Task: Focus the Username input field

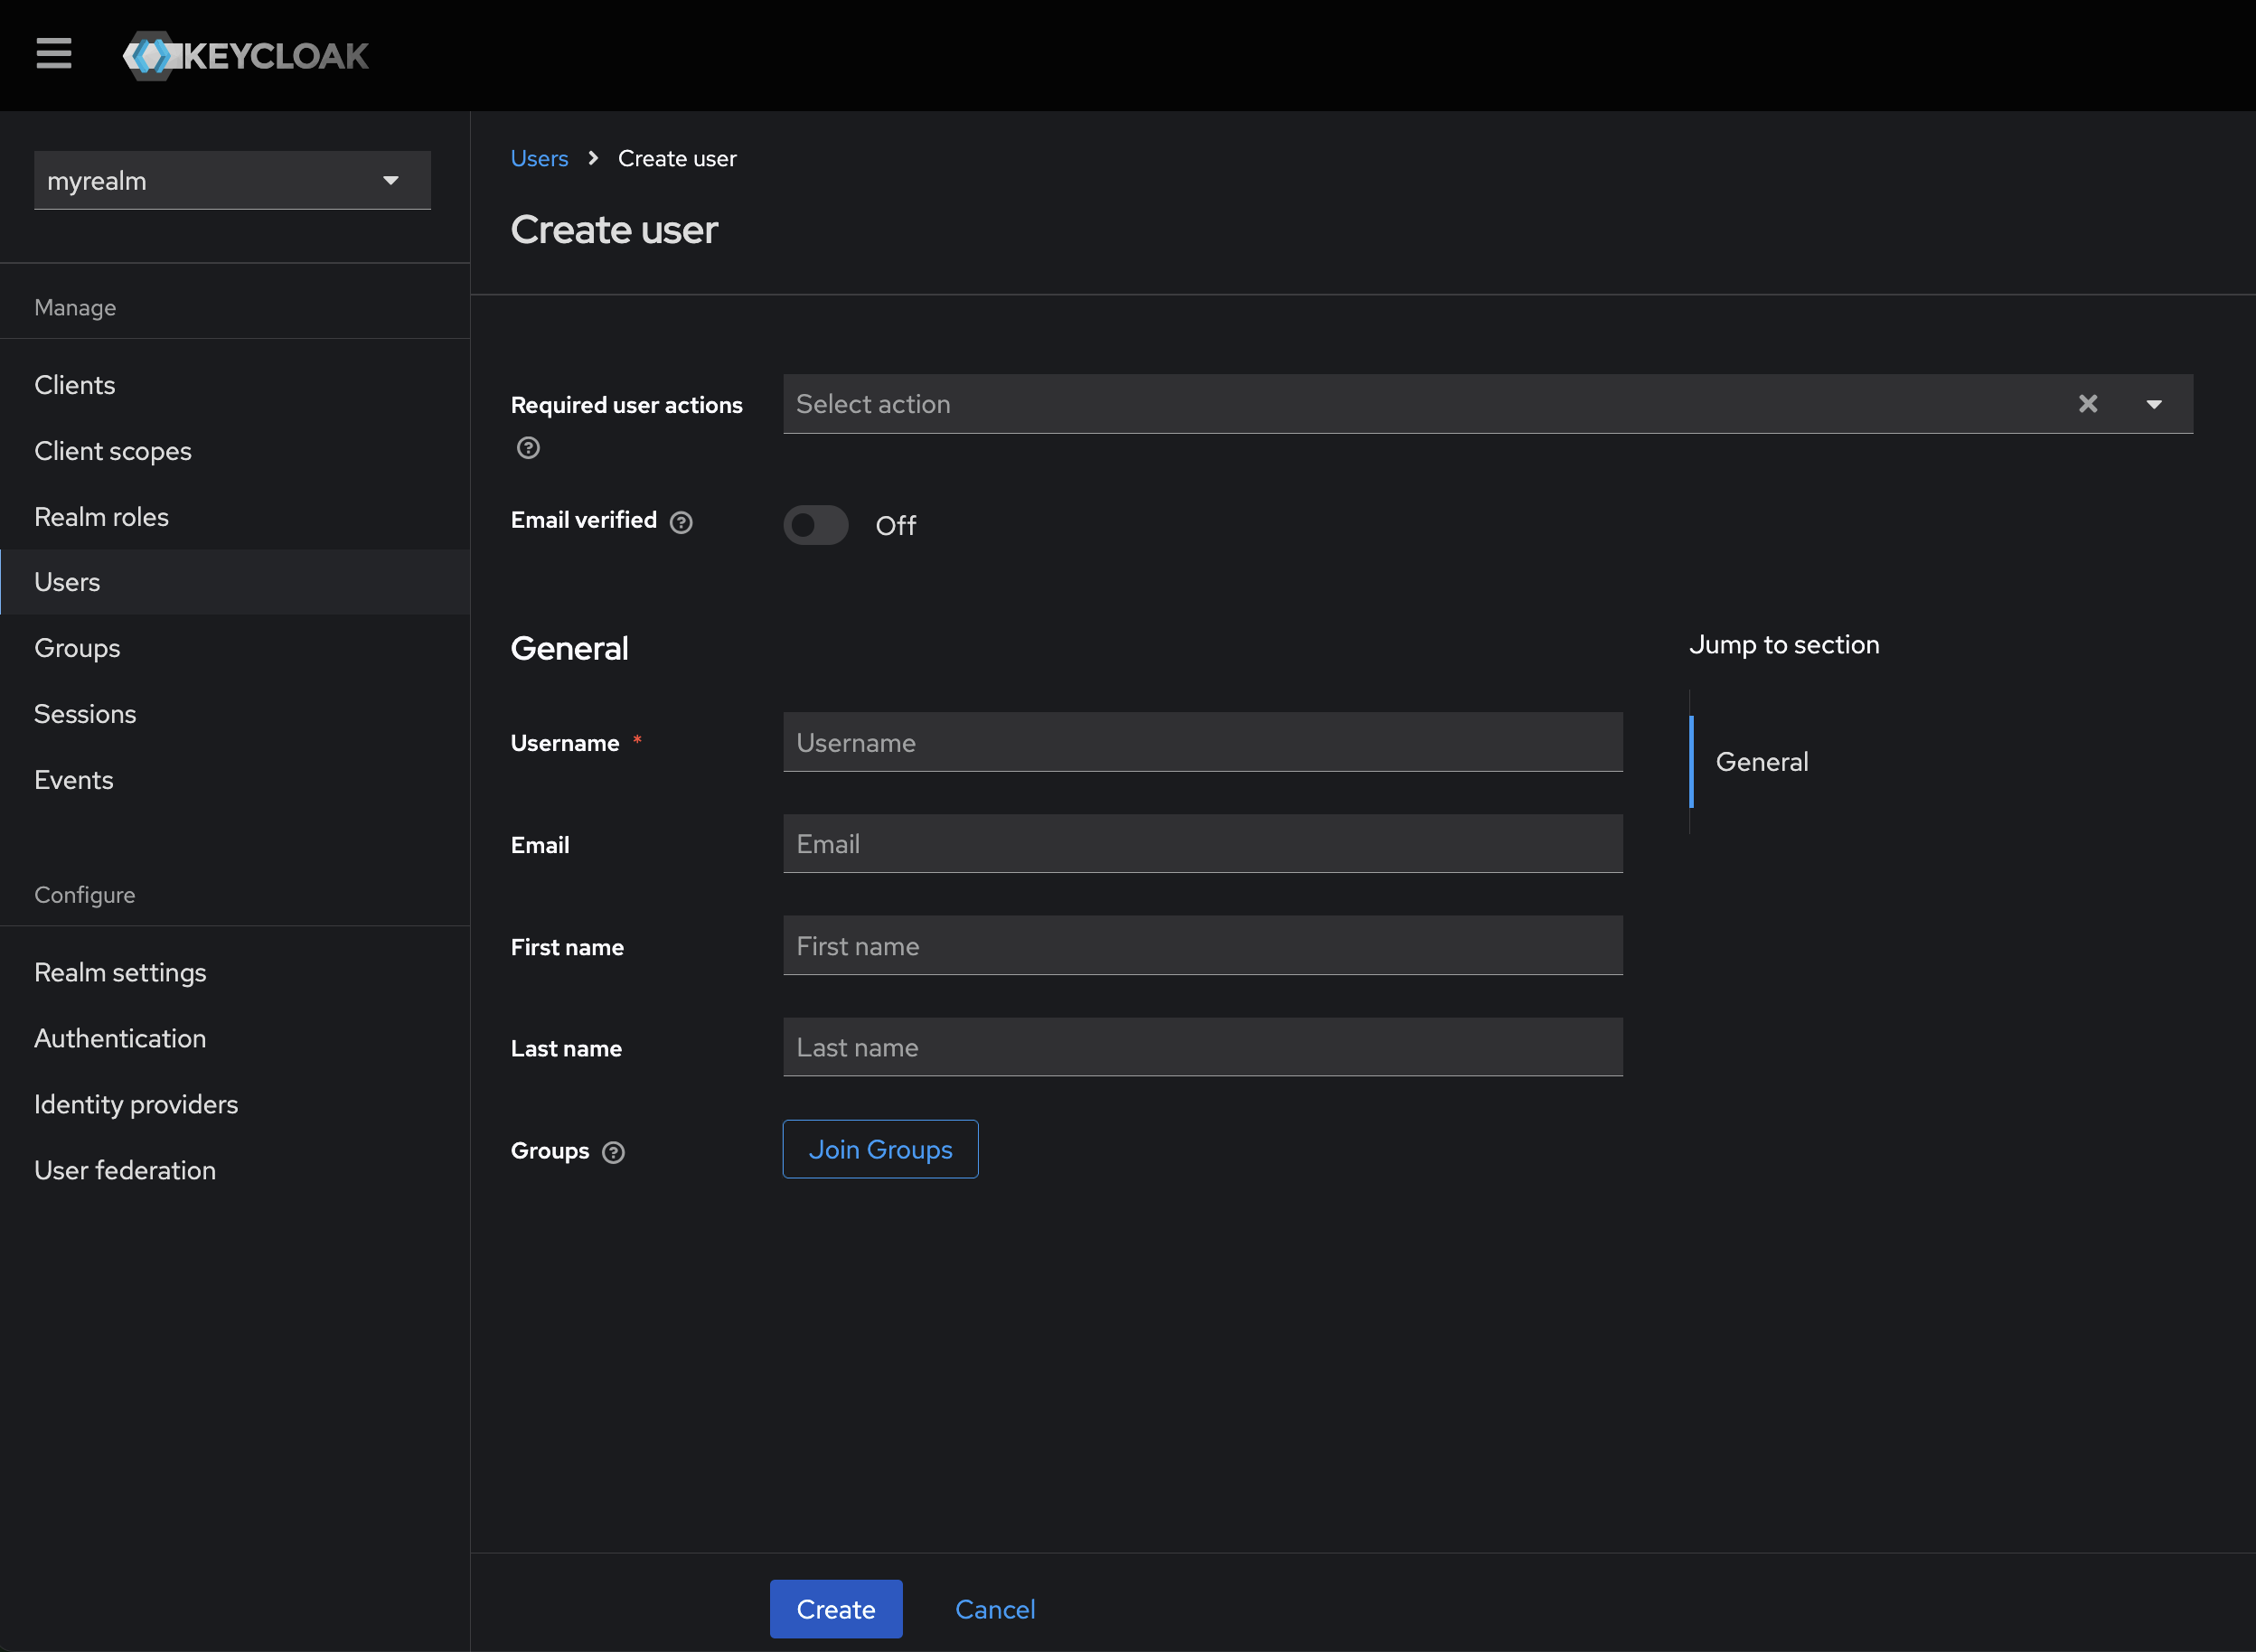Action: [1203, 742]
